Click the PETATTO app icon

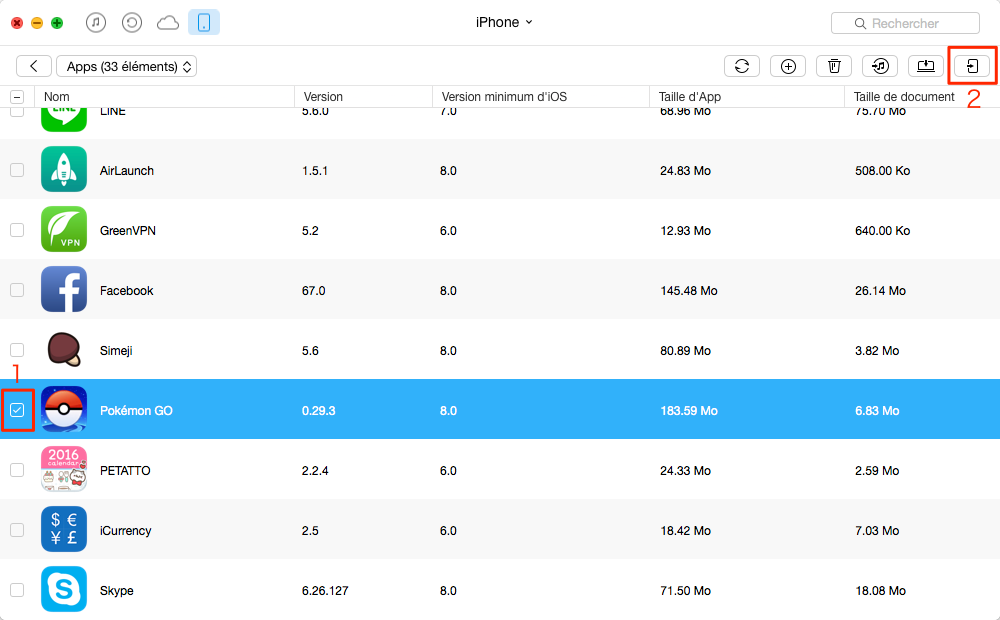(x=64, y=469)
